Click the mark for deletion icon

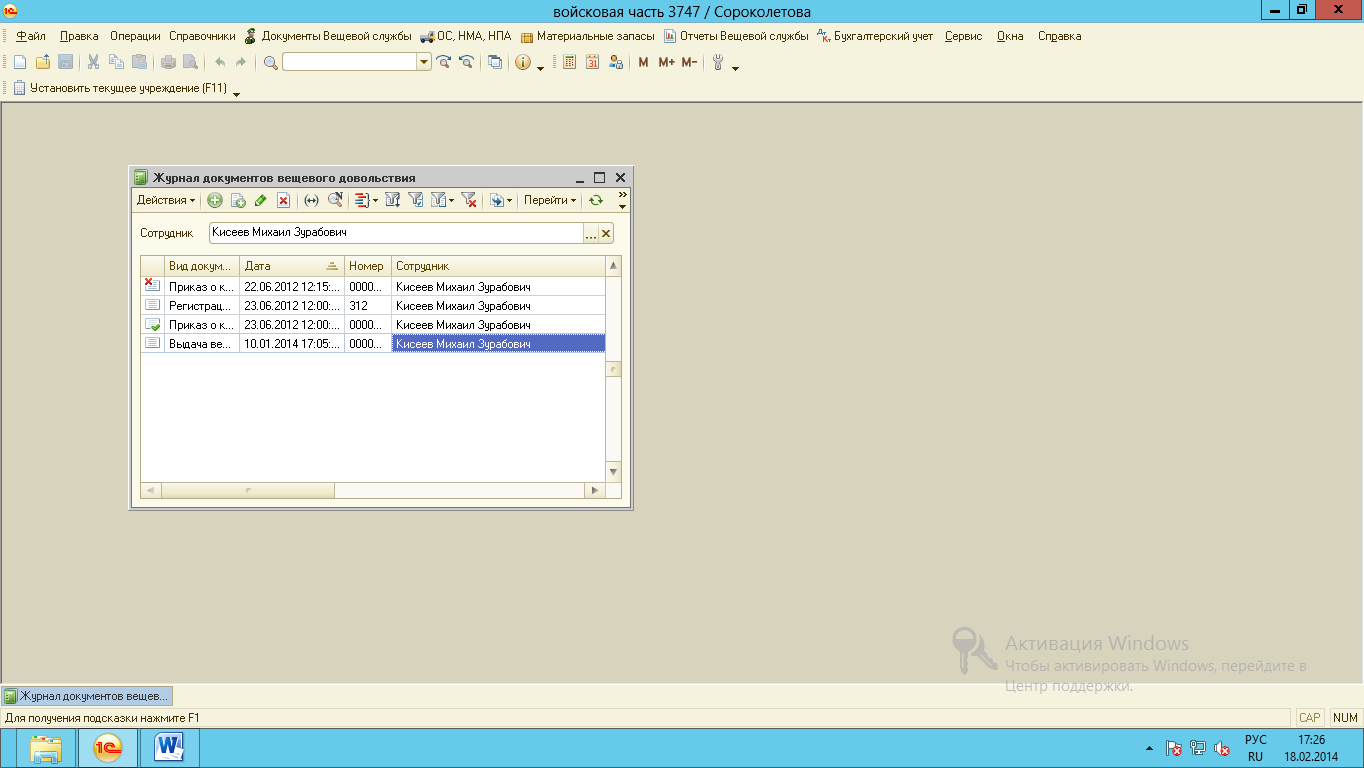283,200
